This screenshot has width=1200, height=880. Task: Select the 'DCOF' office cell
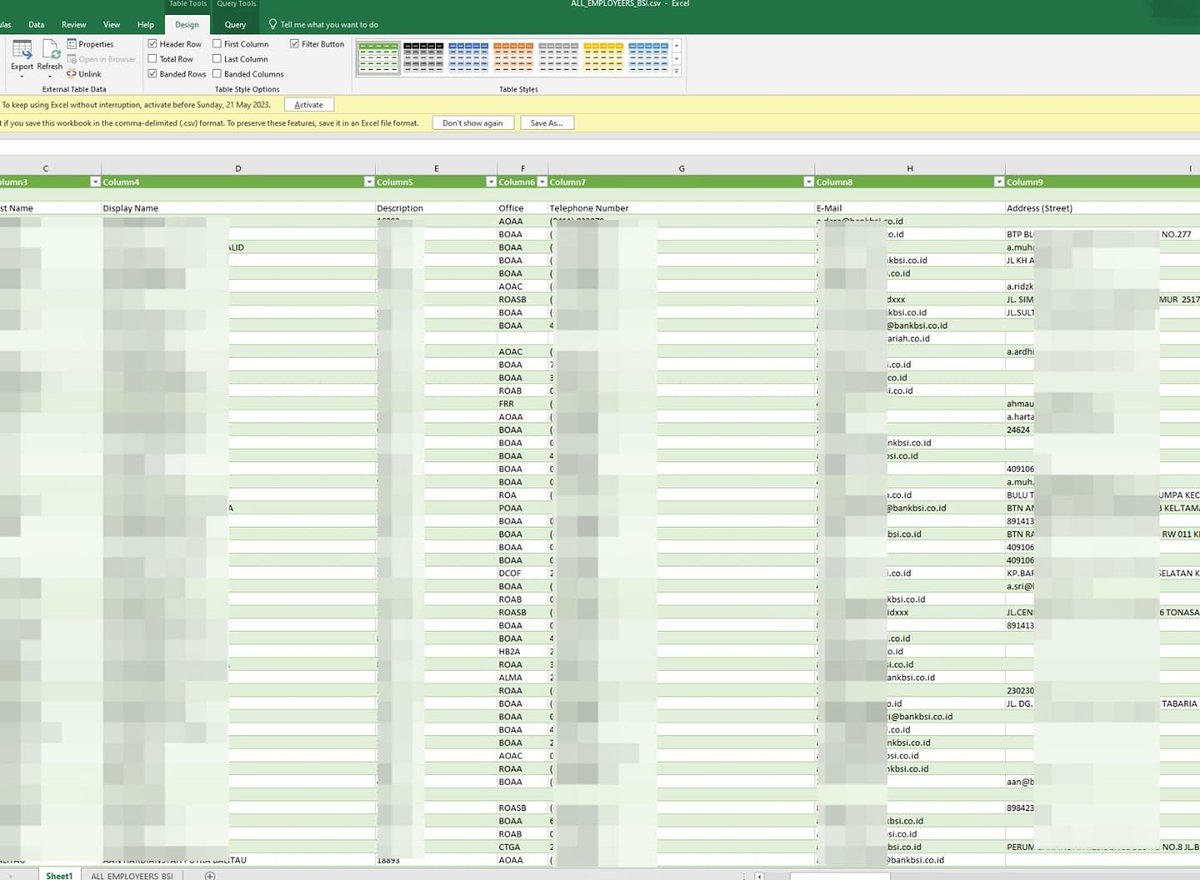[523, 573]
